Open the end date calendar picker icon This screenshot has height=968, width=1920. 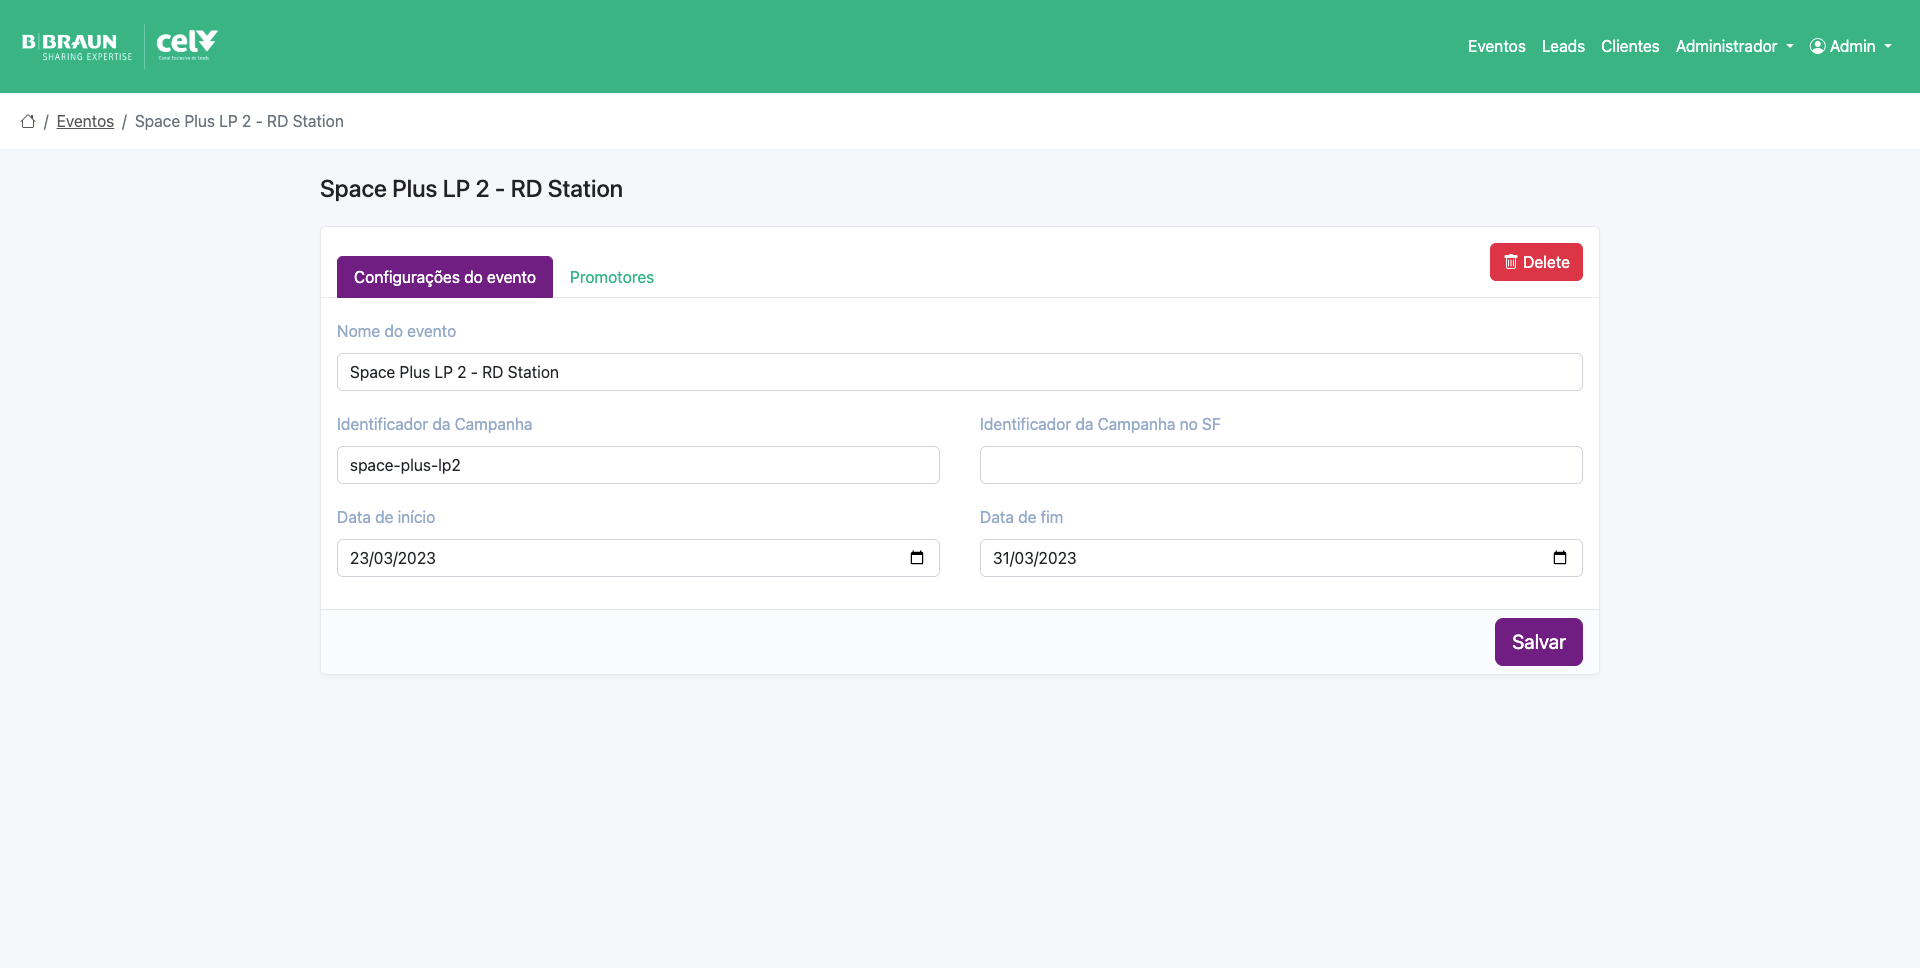point(1559,558)
